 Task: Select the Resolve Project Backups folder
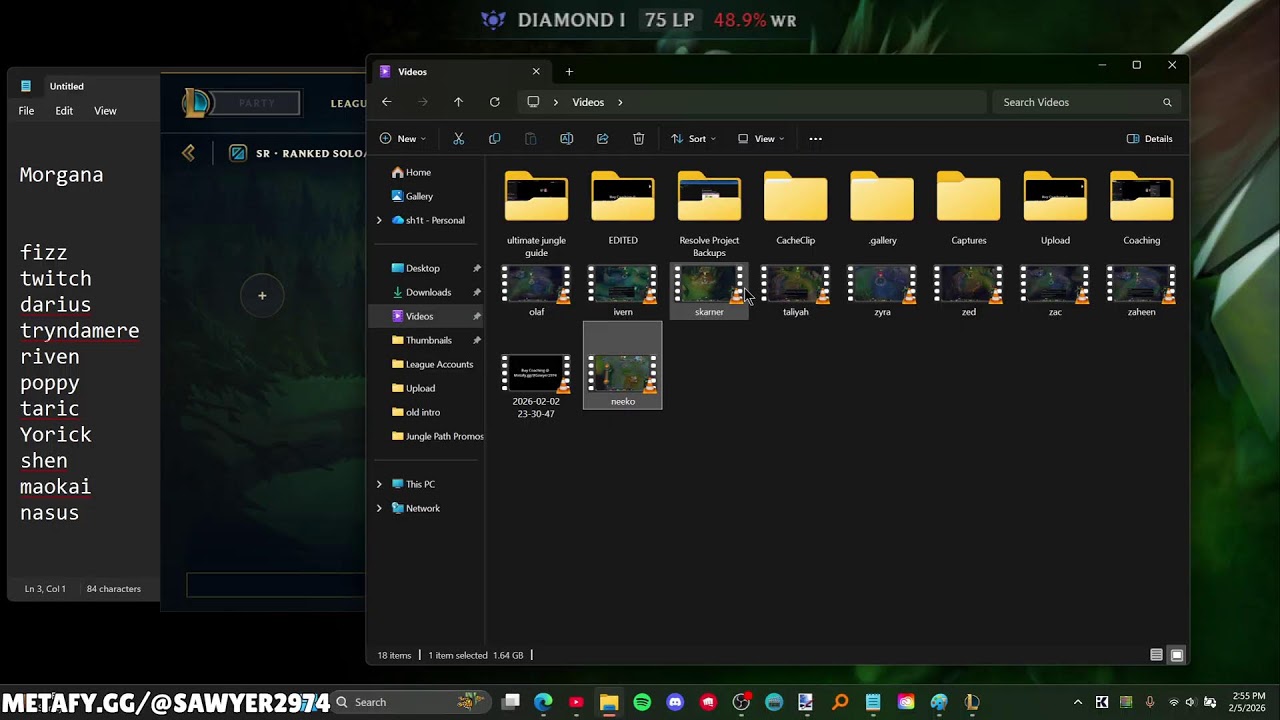709,215
